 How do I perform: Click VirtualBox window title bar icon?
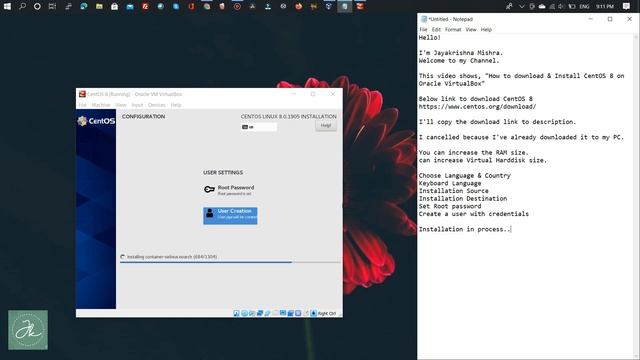[82, 94]
